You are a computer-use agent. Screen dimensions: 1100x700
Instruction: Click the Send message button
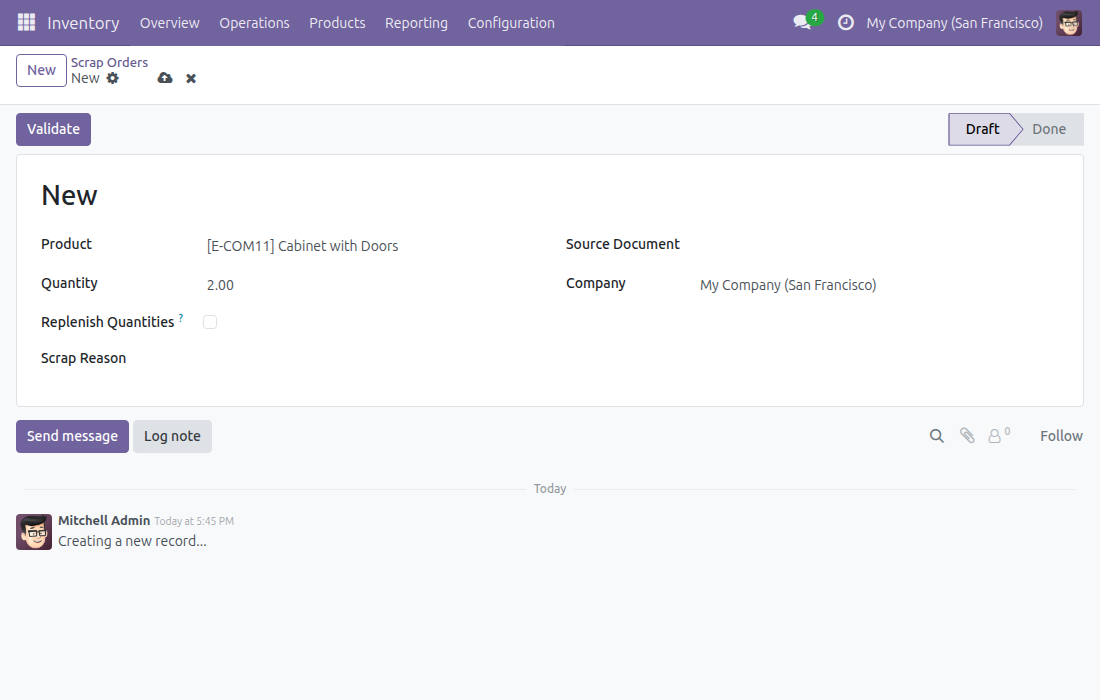pyautogui.click(x=72, y=436)
